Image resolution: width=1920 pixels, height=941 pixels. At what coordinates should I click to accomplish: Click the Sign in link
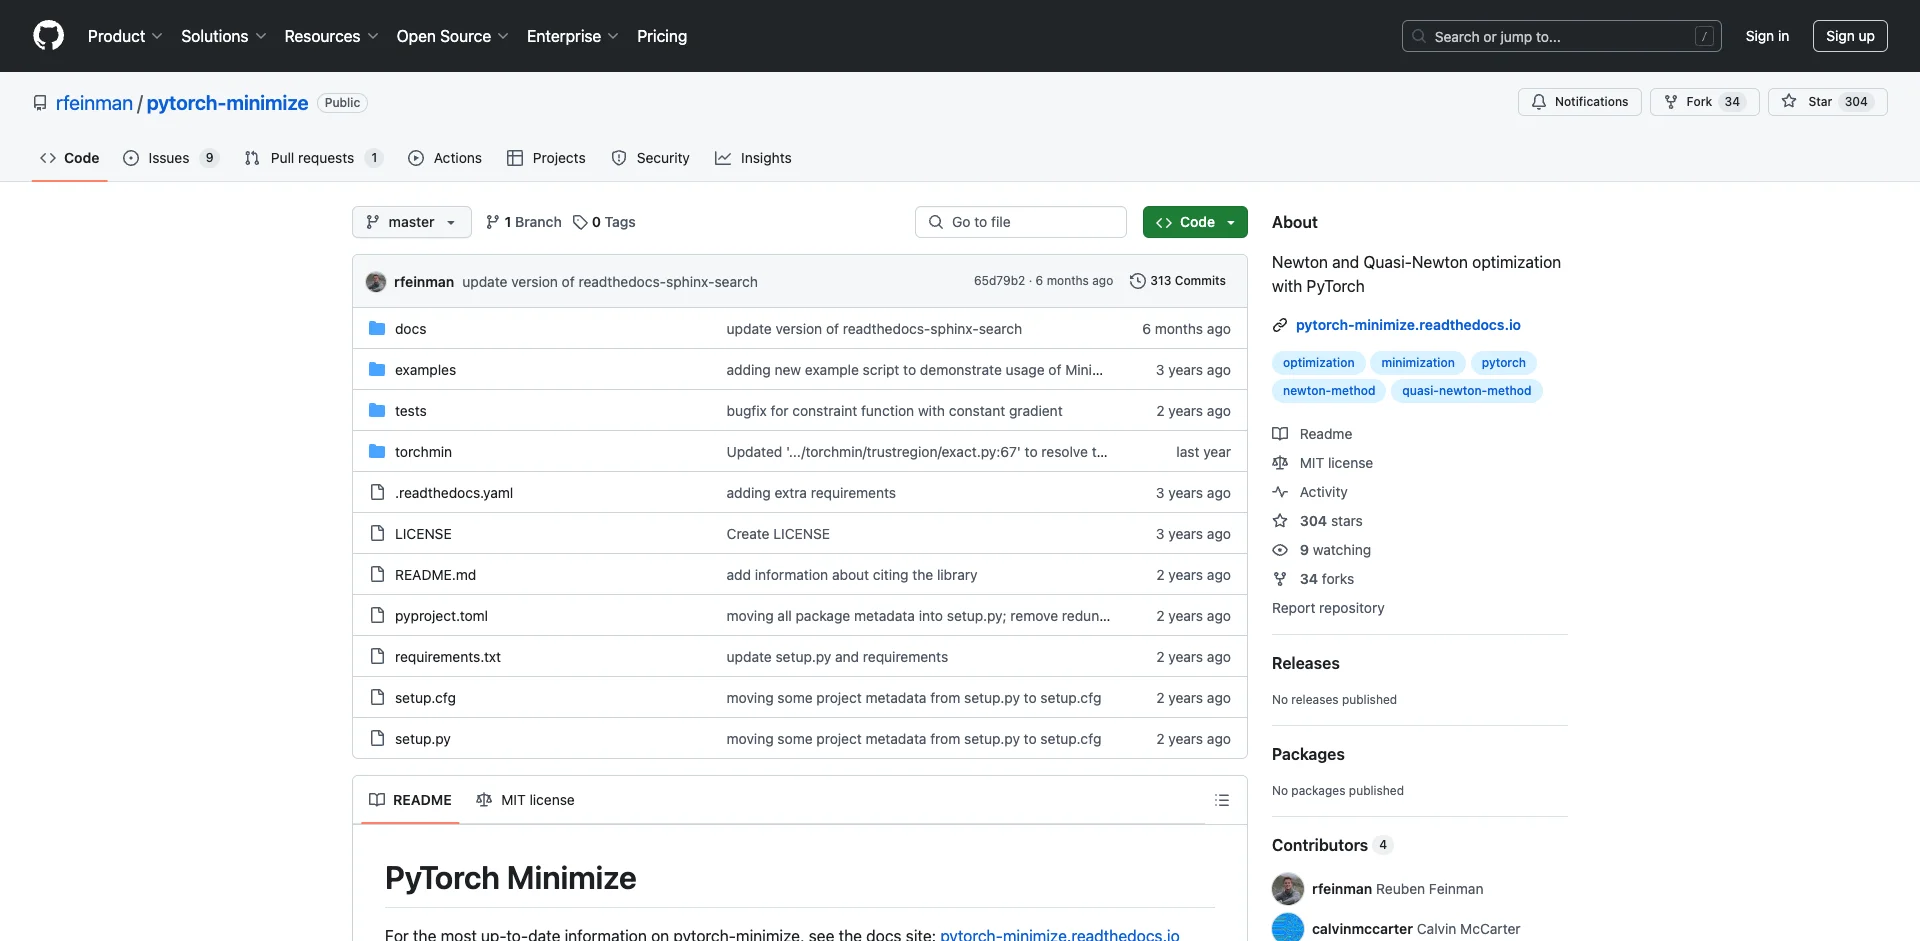tap(1767, 36)
